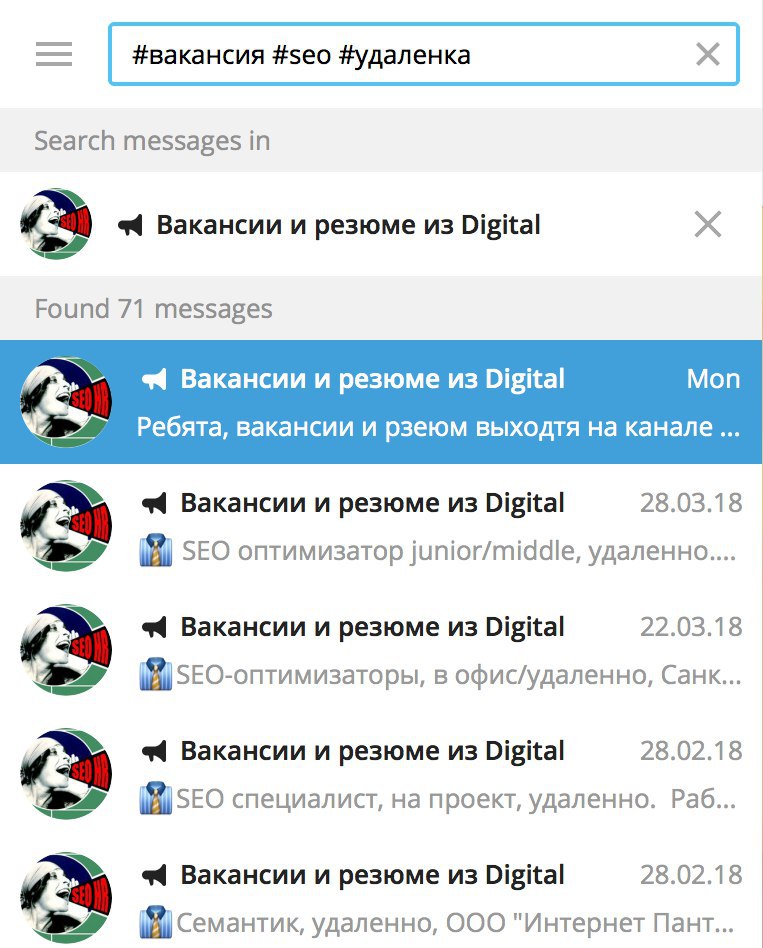Click megaphone icon in the 28.03.18 result
Screen dimensions: 763x948
tap(154, 504)
